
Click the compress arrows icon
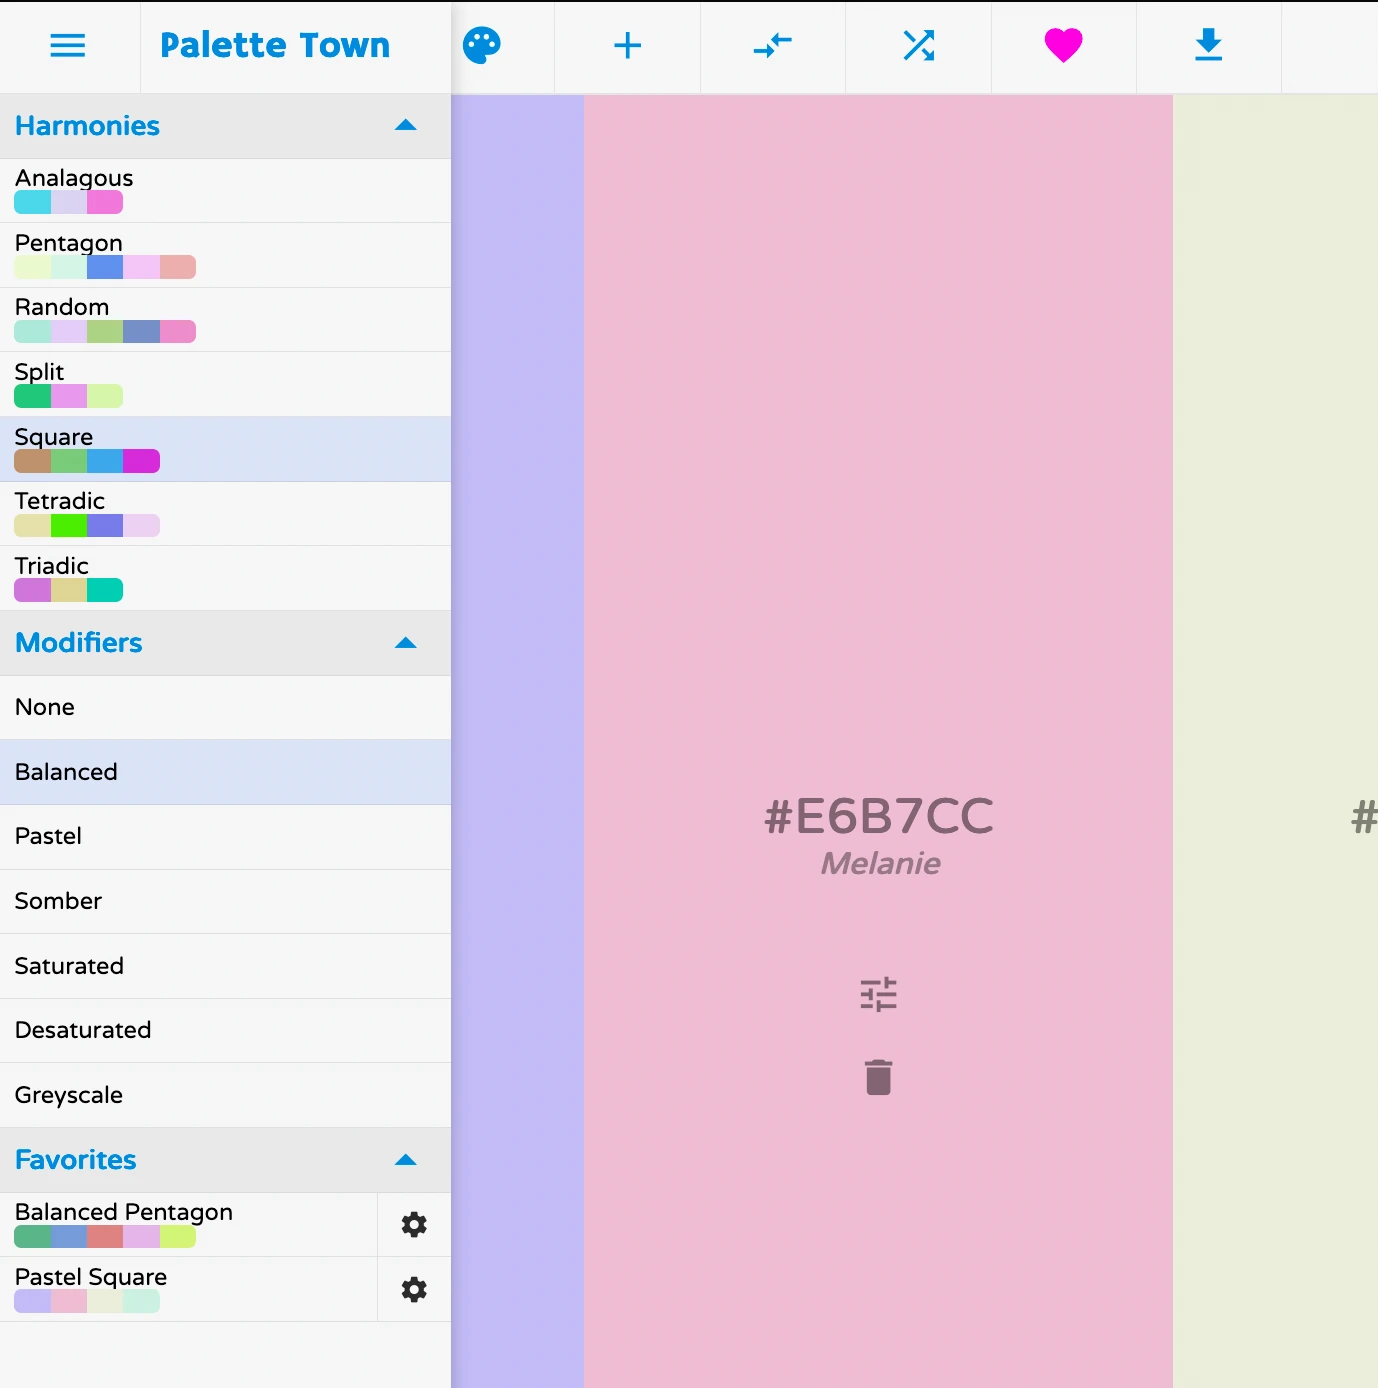pos(772,46)
